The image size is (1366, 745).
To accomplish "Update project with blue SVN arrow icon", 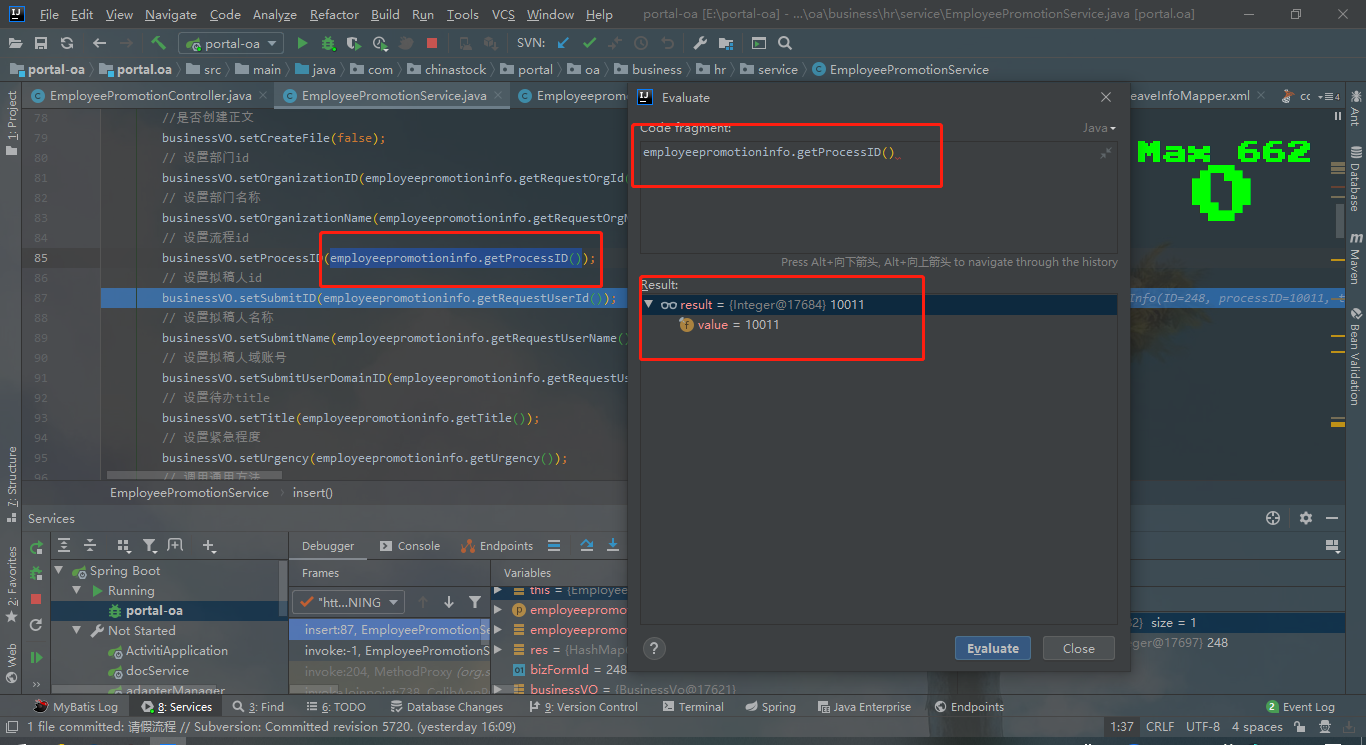I will coord(561,43).
